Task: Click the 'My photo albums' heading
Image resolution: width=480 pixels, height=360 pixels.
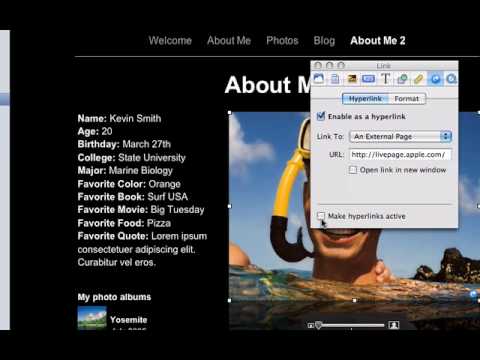Action: coord(114,297)
